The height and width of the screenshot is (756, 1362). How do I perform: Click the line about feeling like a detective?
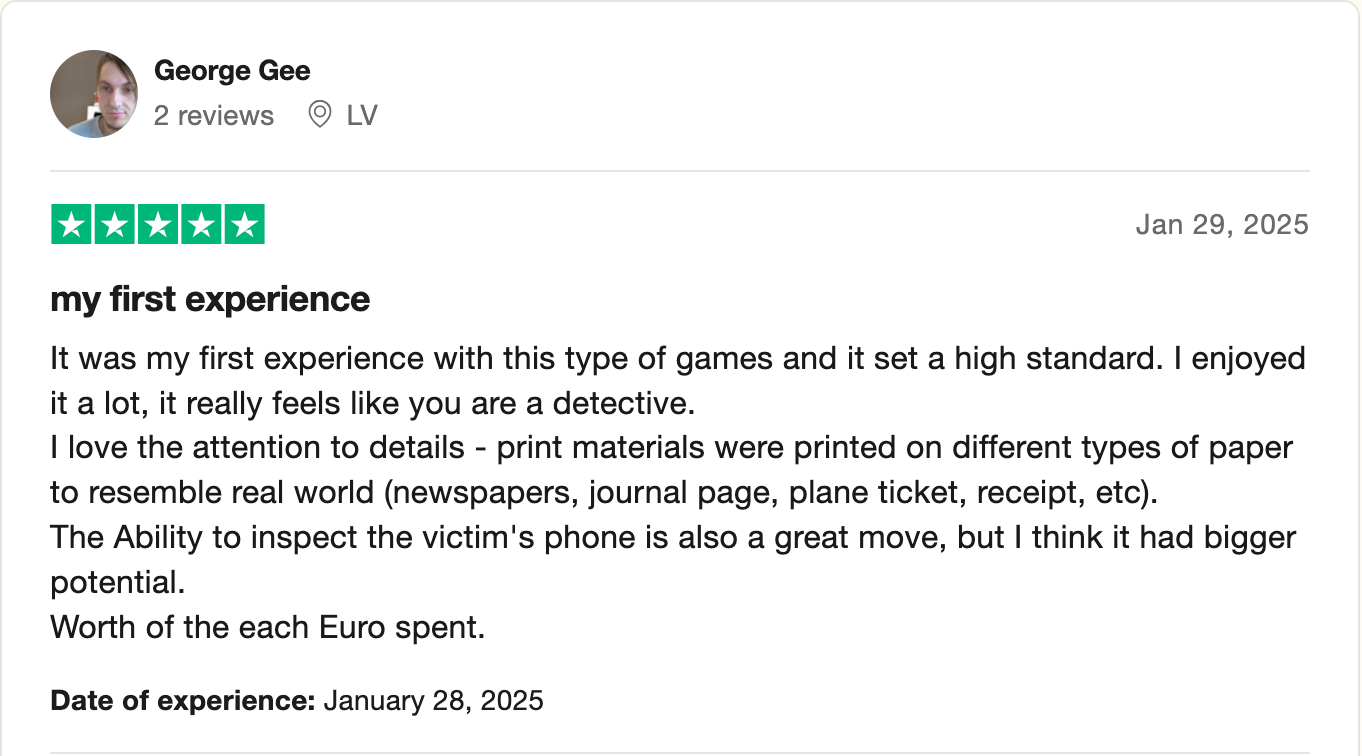click(372, 403)
